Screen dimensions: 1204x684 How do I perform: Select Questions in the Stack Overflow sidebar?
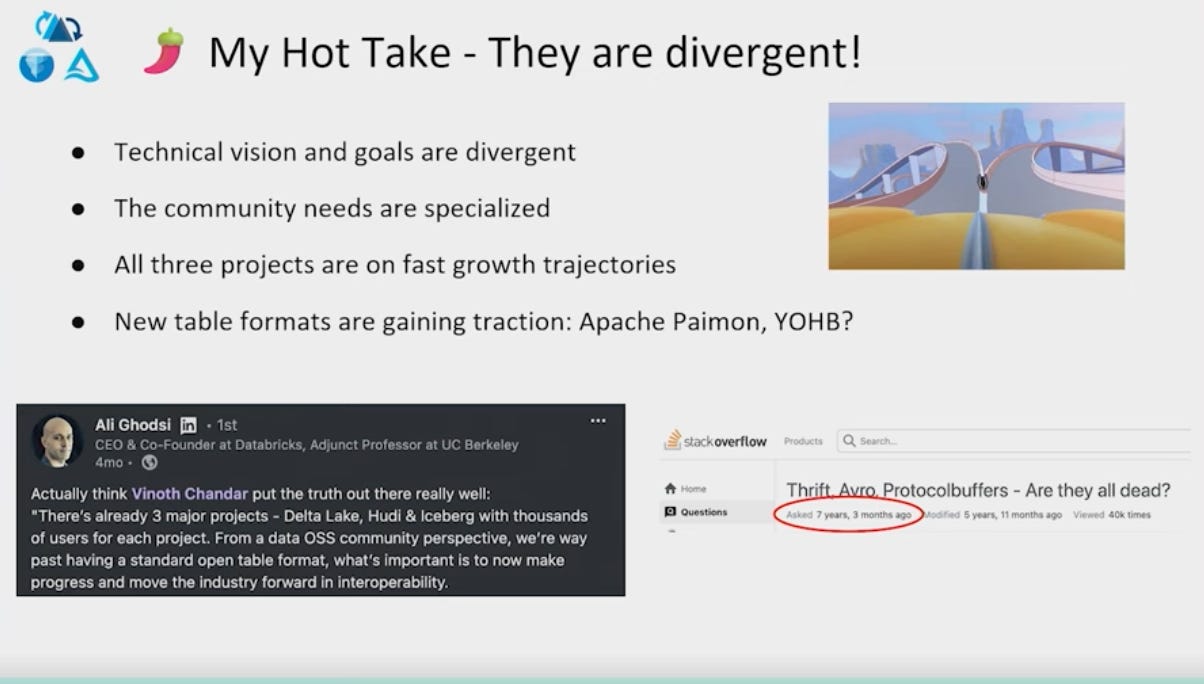point(704,512)
